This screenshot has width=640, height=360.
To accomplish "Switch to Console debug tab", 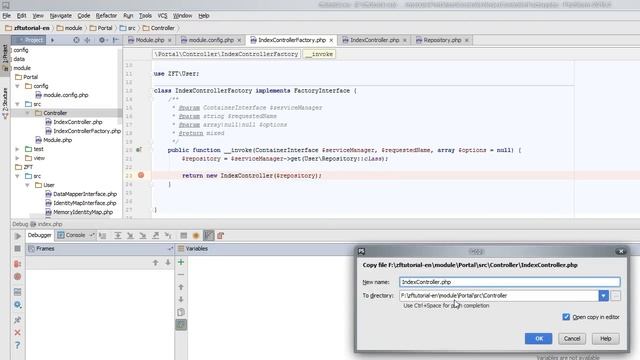I will [76, 235].
